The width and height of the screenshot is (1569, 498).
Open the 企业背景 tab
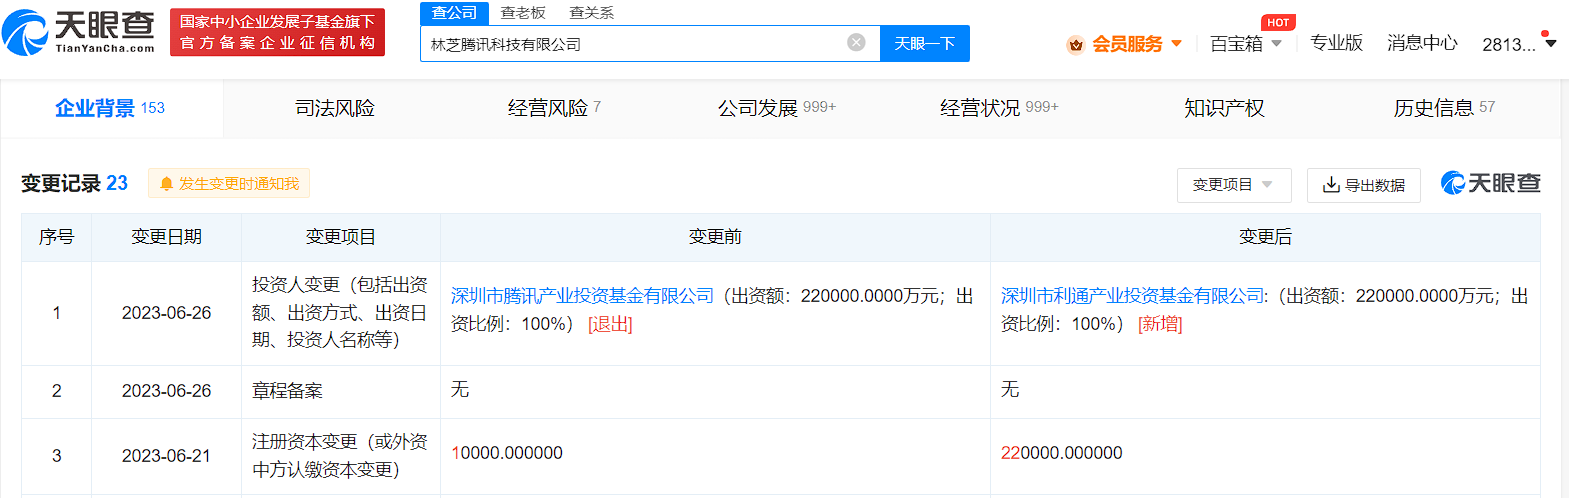pos(110,108)
